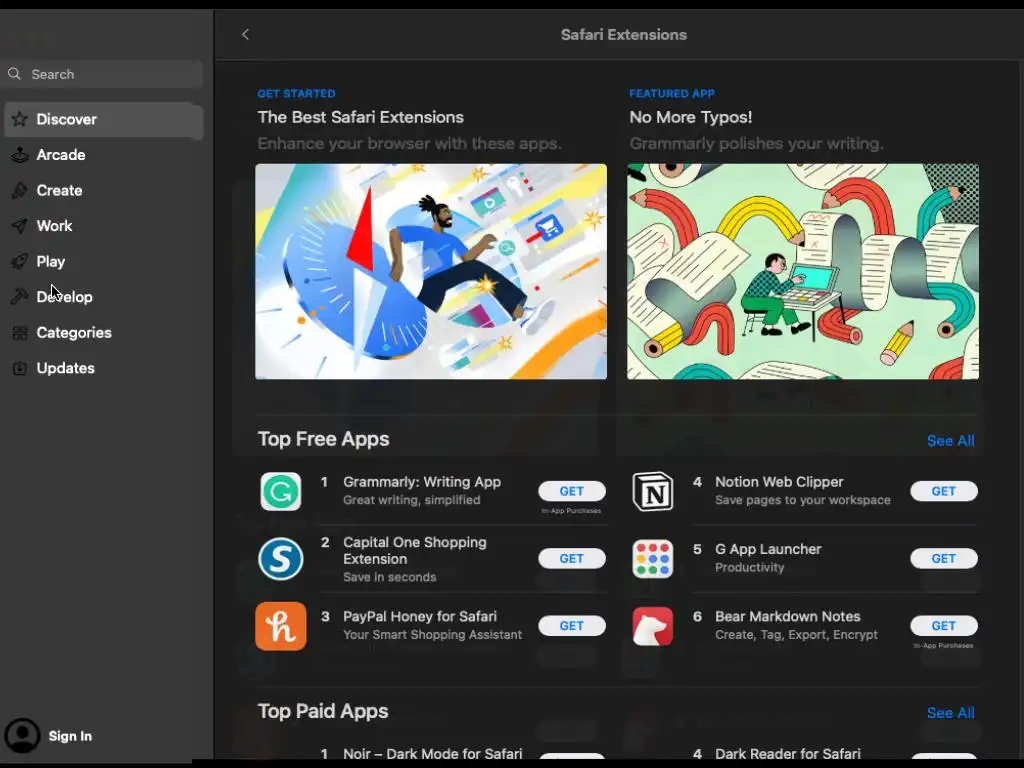The image size is (1024, 768).
Task: Select Discover in the sidebar
Action: tap(104, 120)
